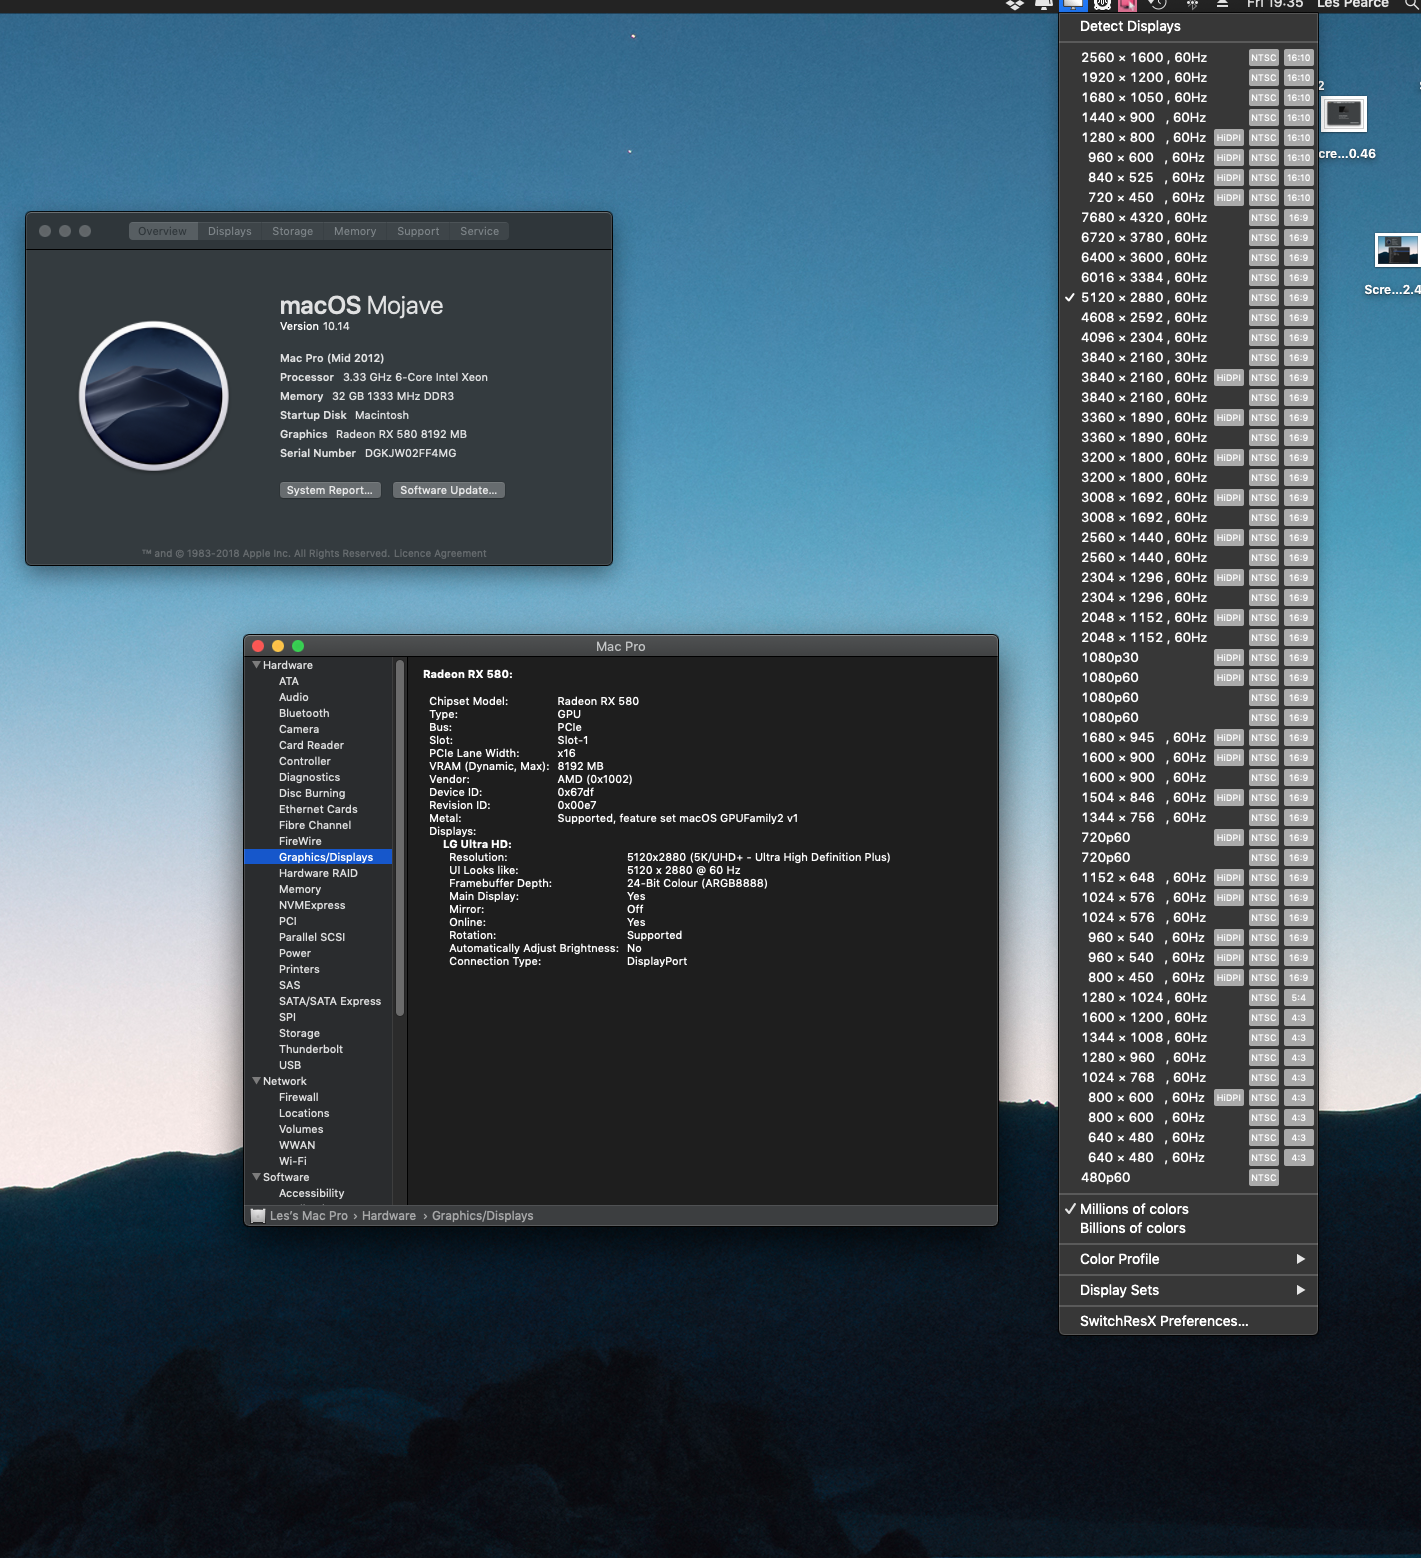Switch to 2560 × 1600, 60Hz resolution

1188,57
